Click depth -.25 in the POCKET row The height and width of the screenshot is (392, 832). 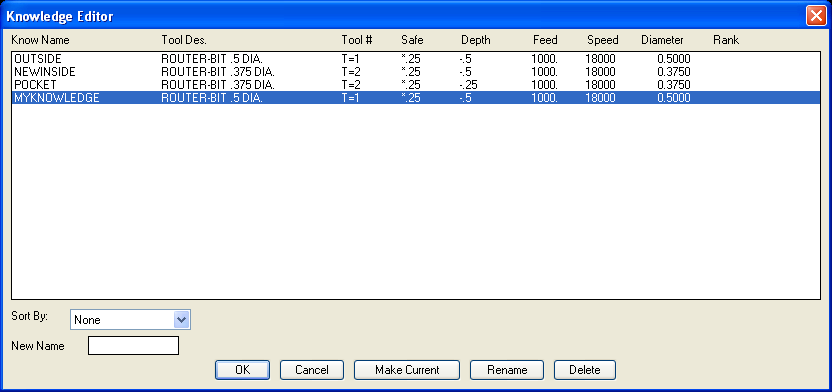click(x=468, y=85)
